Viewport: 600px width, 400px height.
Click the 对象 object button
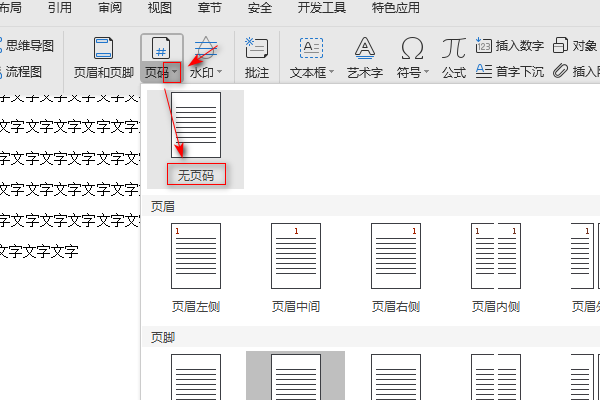(x=575, y=46)
